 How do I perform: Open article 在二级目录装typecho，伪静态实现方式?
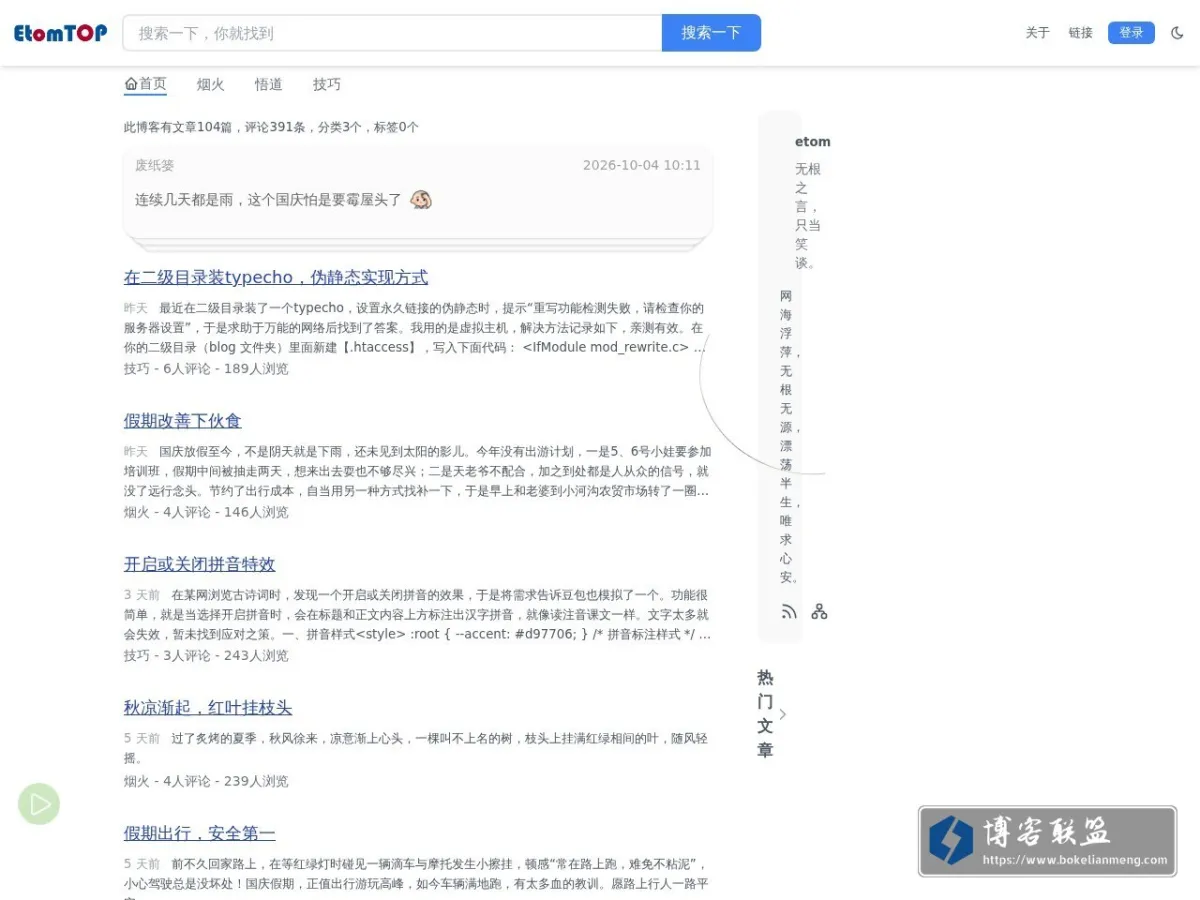pyautogui.click(x=276, y=277)
